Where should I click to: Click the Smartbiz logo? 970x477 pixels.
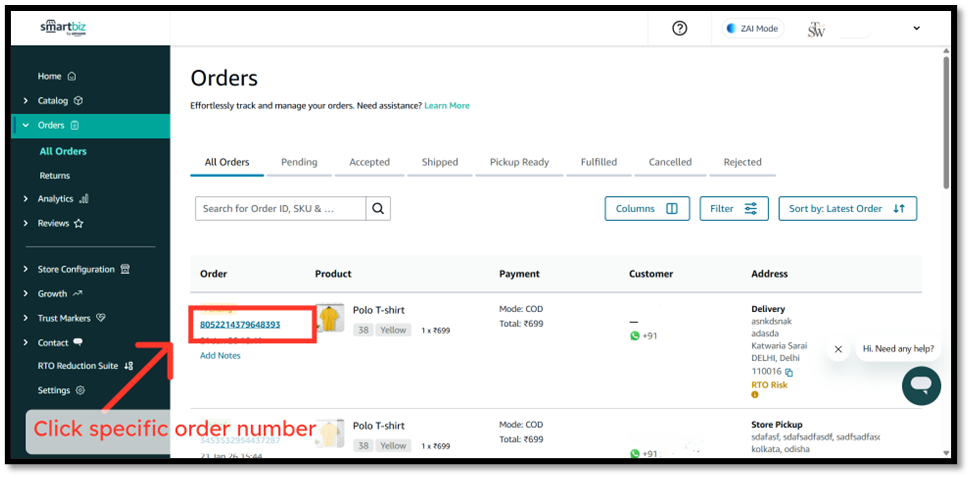(x=62, y=28)
